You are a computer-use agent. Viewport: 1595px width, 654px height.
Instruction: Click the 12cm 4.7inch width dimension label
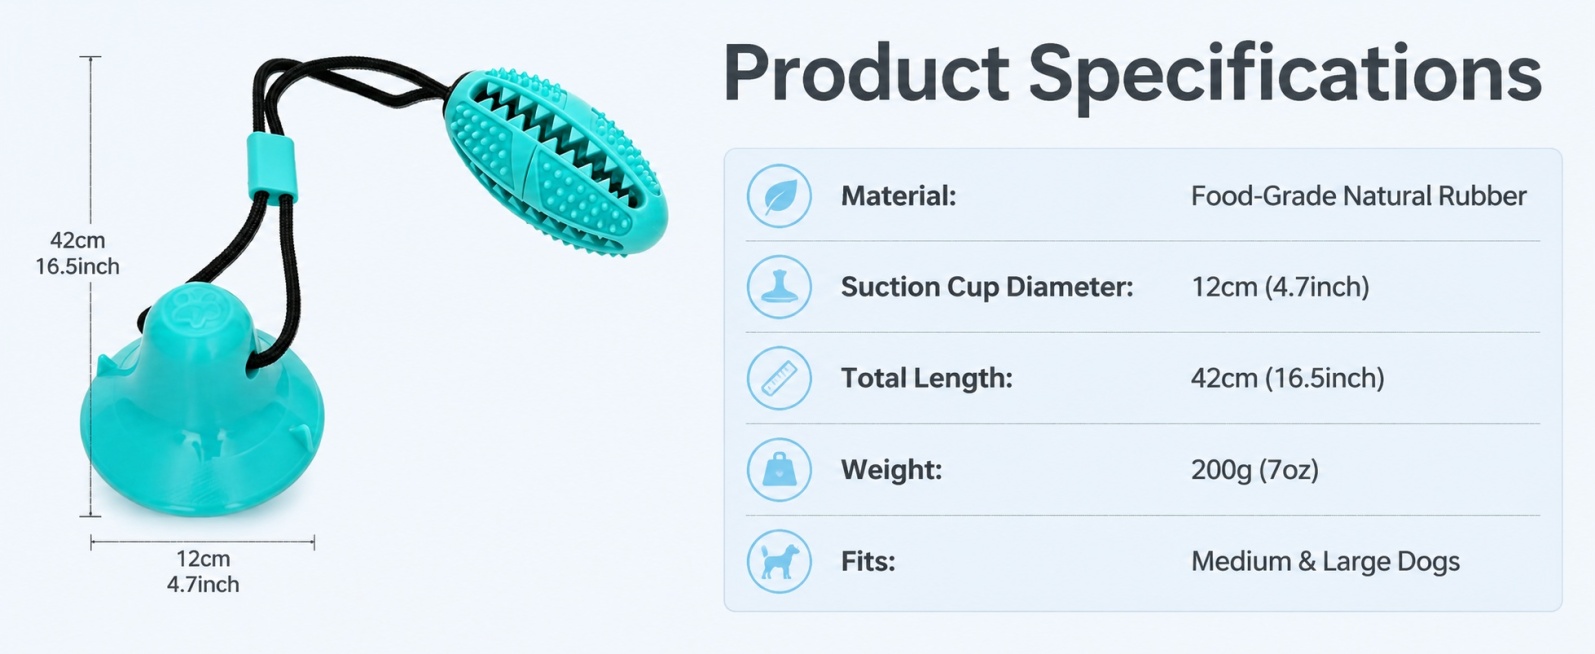[203, 571]
